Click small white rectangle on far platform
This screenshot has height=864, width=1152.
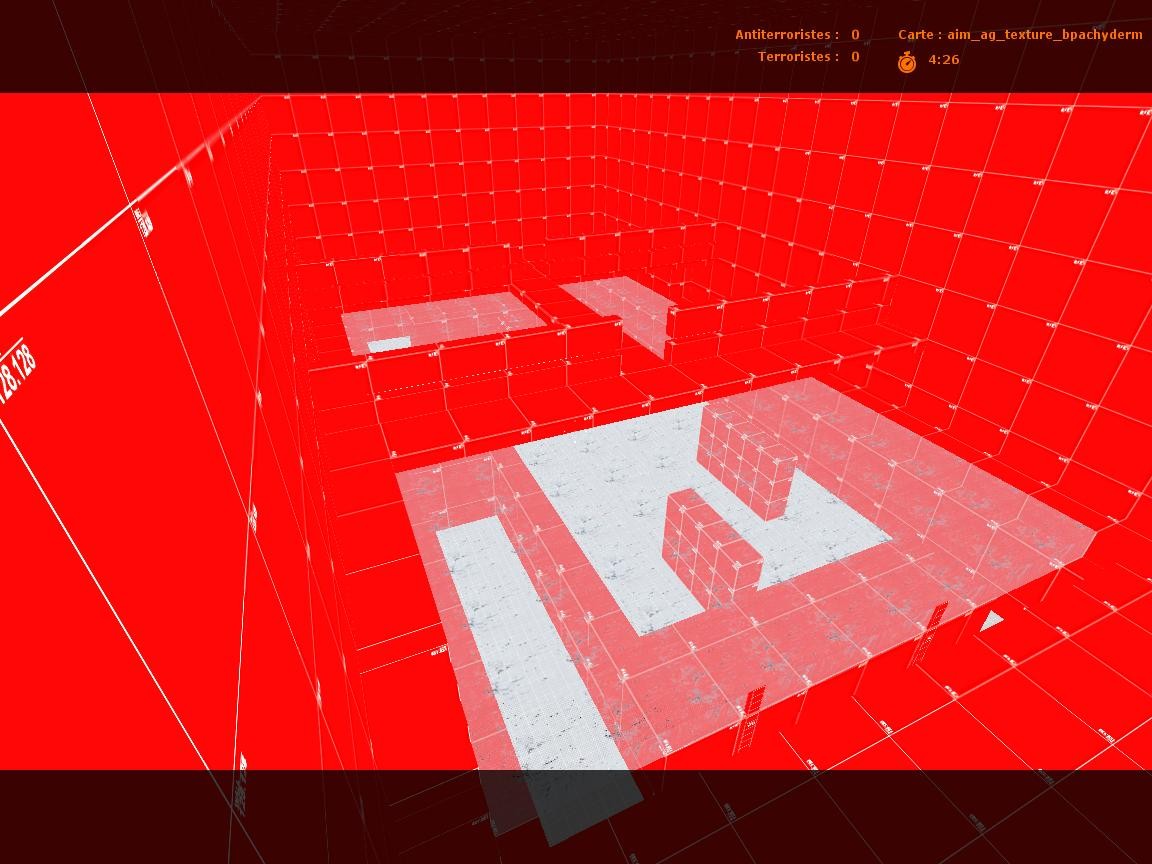[x=389, y=344]
